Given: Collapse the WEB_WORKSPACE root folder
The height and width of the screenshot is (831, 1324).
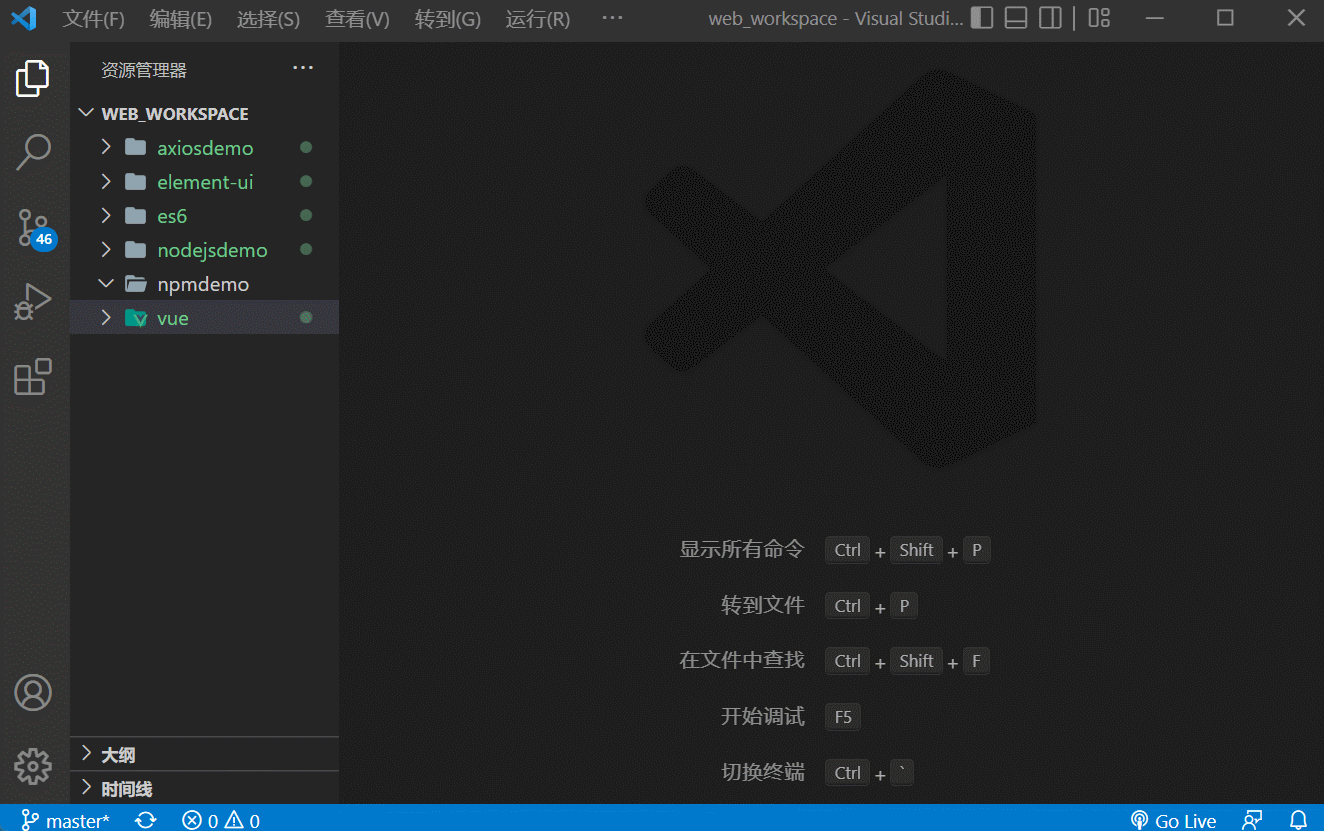Looking at the screenshot, I should tap(85, 114).
